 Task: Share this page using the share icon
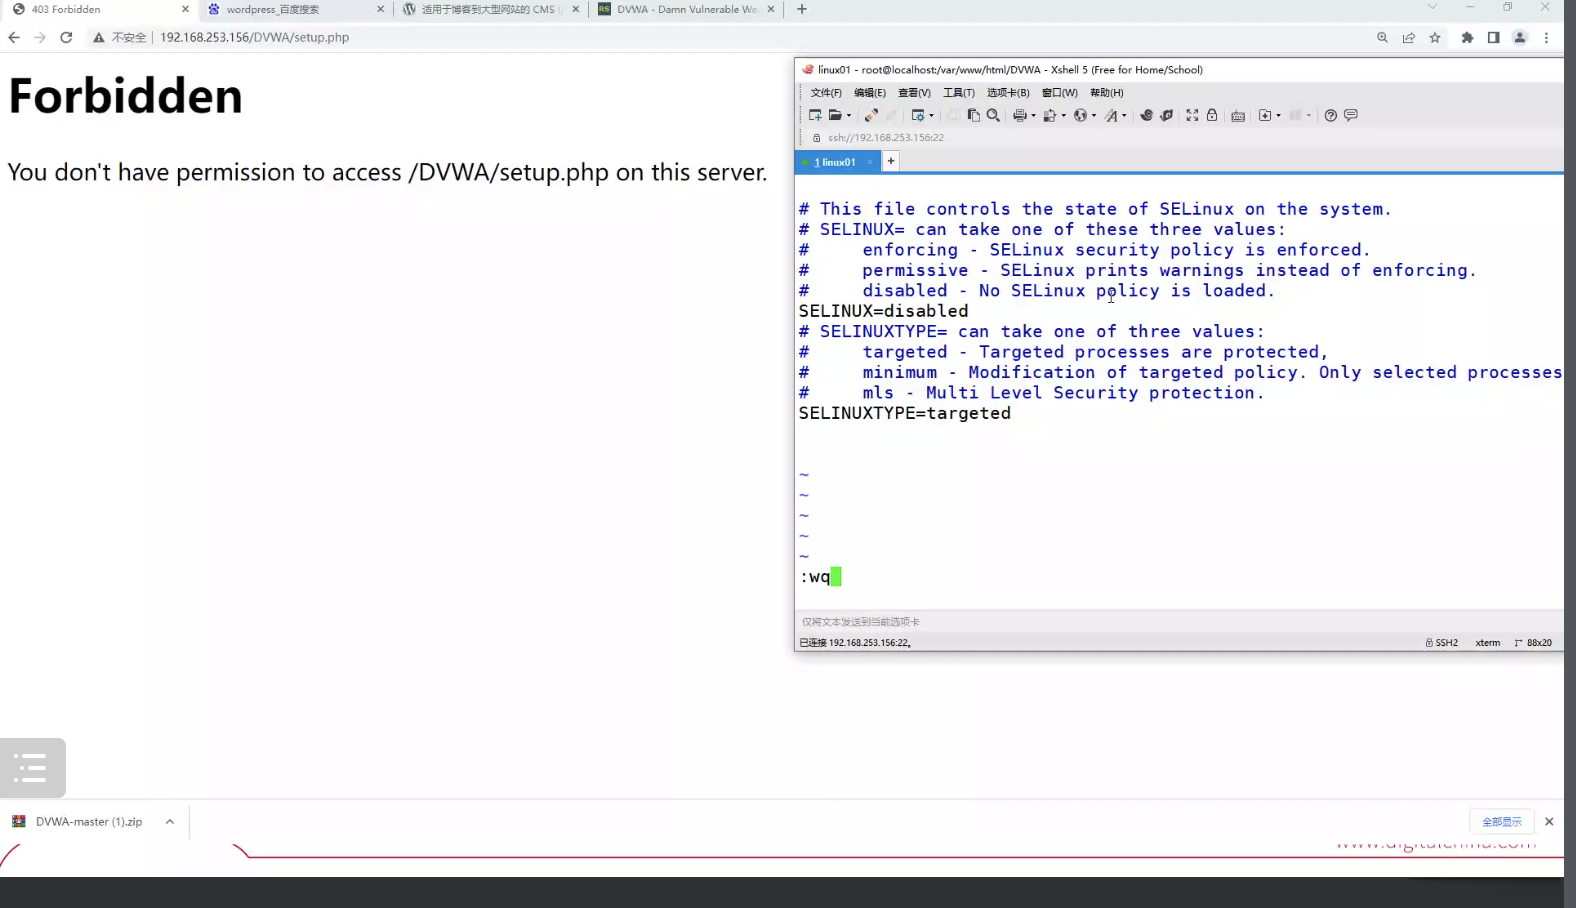click(x=1409, y=38)
